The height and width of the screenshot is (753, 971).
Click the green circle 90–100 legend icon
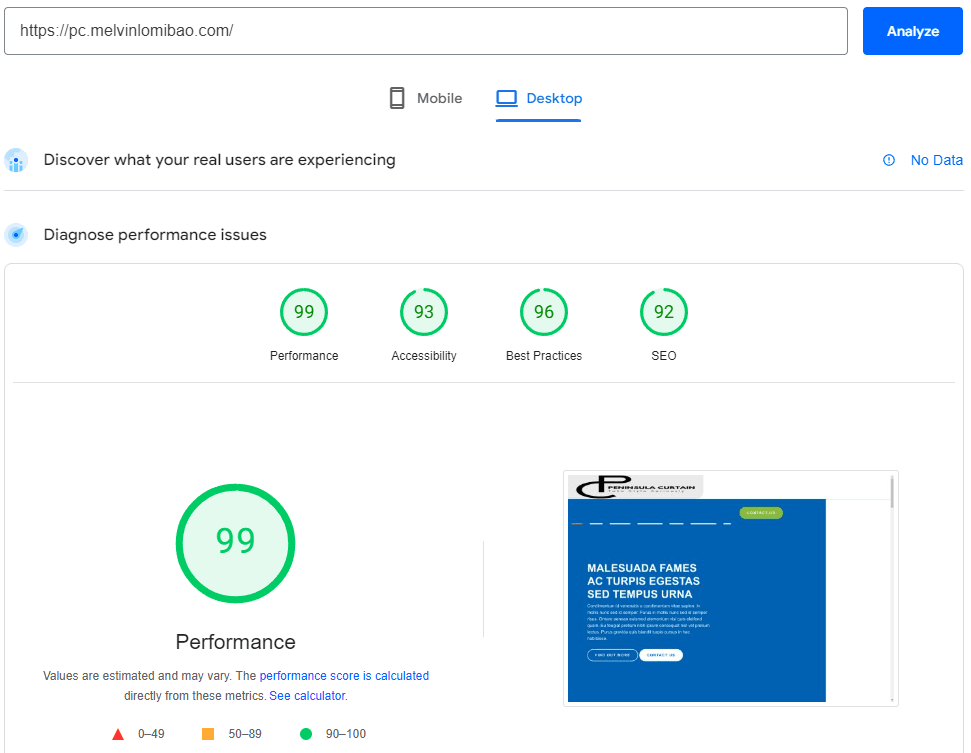306,734
